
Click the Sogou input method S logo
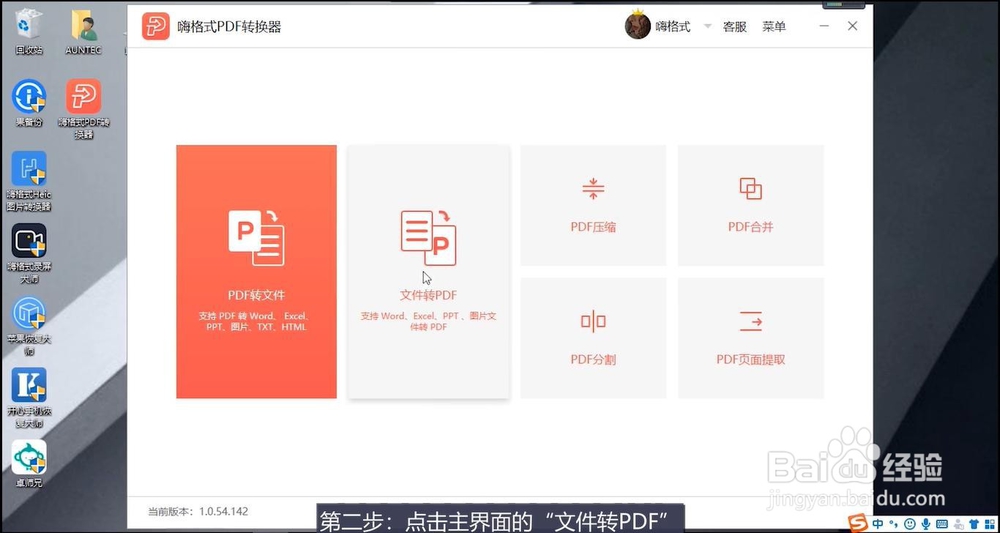pos(859,523)
